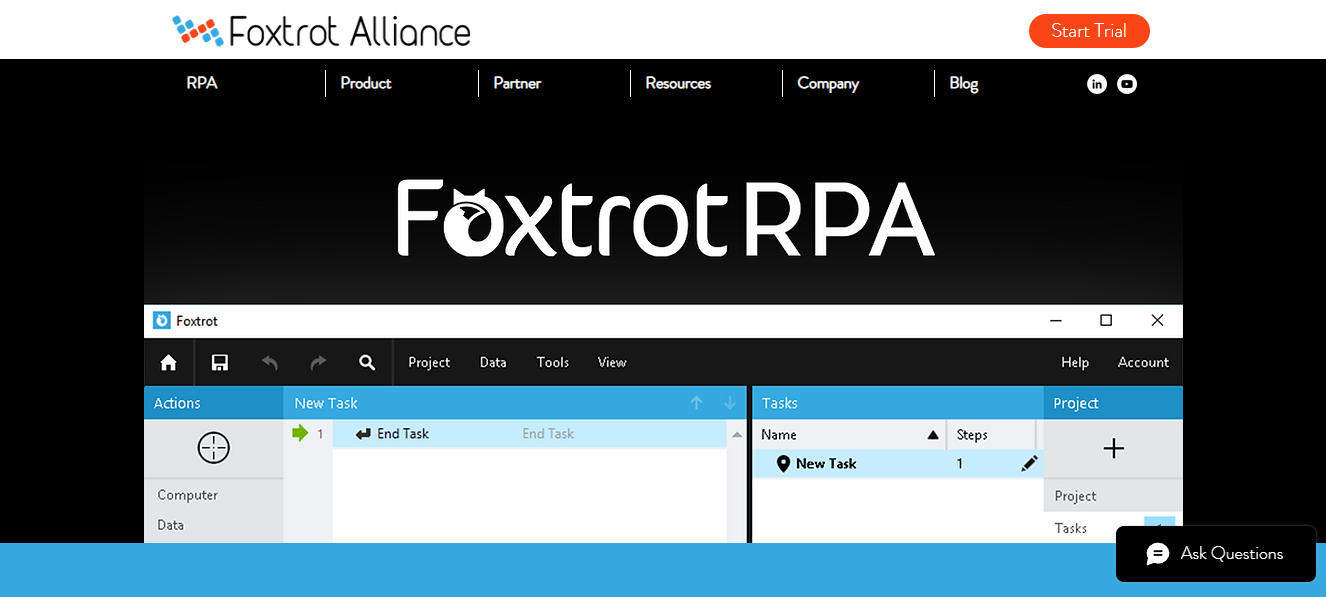Undo the last action

pos(269,362)
